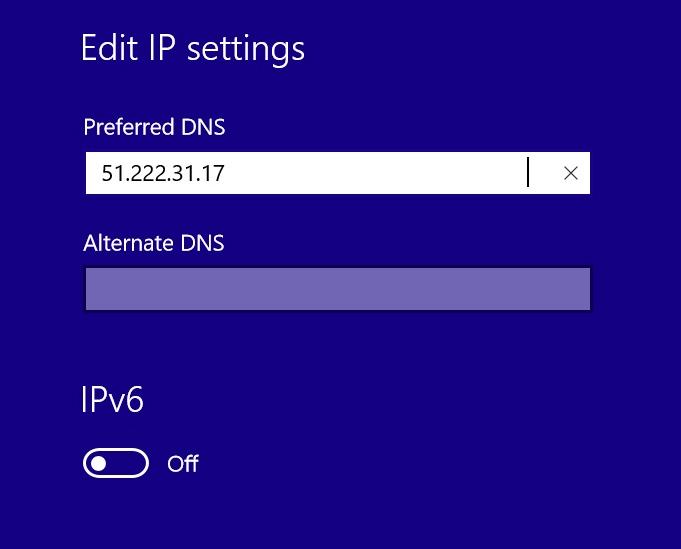Click the word DNS in the Preferred DNS label
This screenshot has width=681, height=549.
203,127
